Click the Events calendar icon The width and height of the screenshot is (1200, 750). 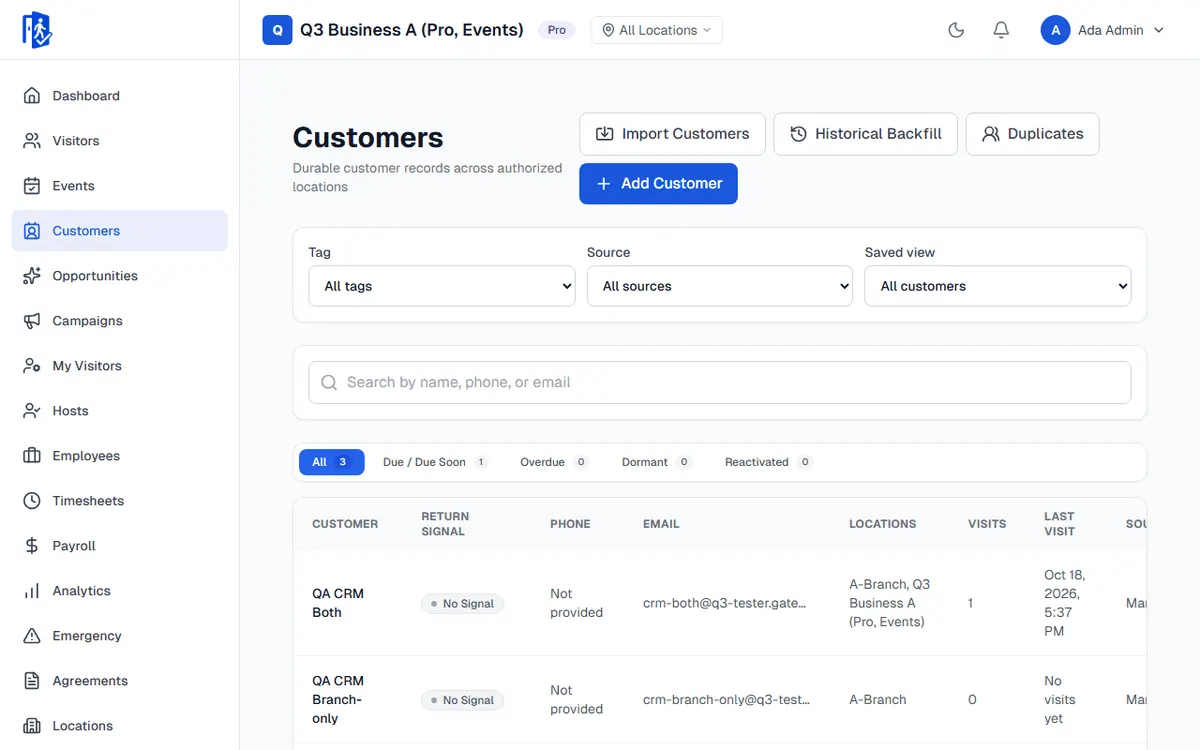pos(32,186)
